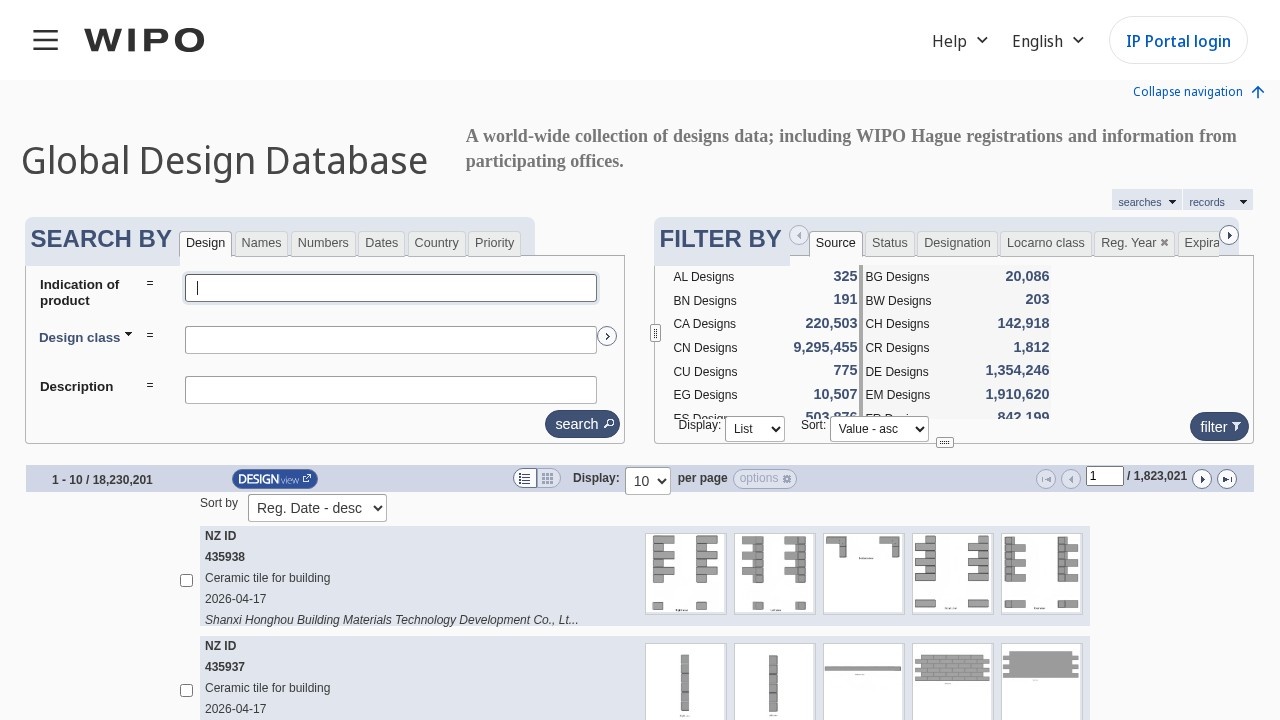Viewport: 1280px width, 720px height.
Task: Select the Design search tab
Action: 206,243
